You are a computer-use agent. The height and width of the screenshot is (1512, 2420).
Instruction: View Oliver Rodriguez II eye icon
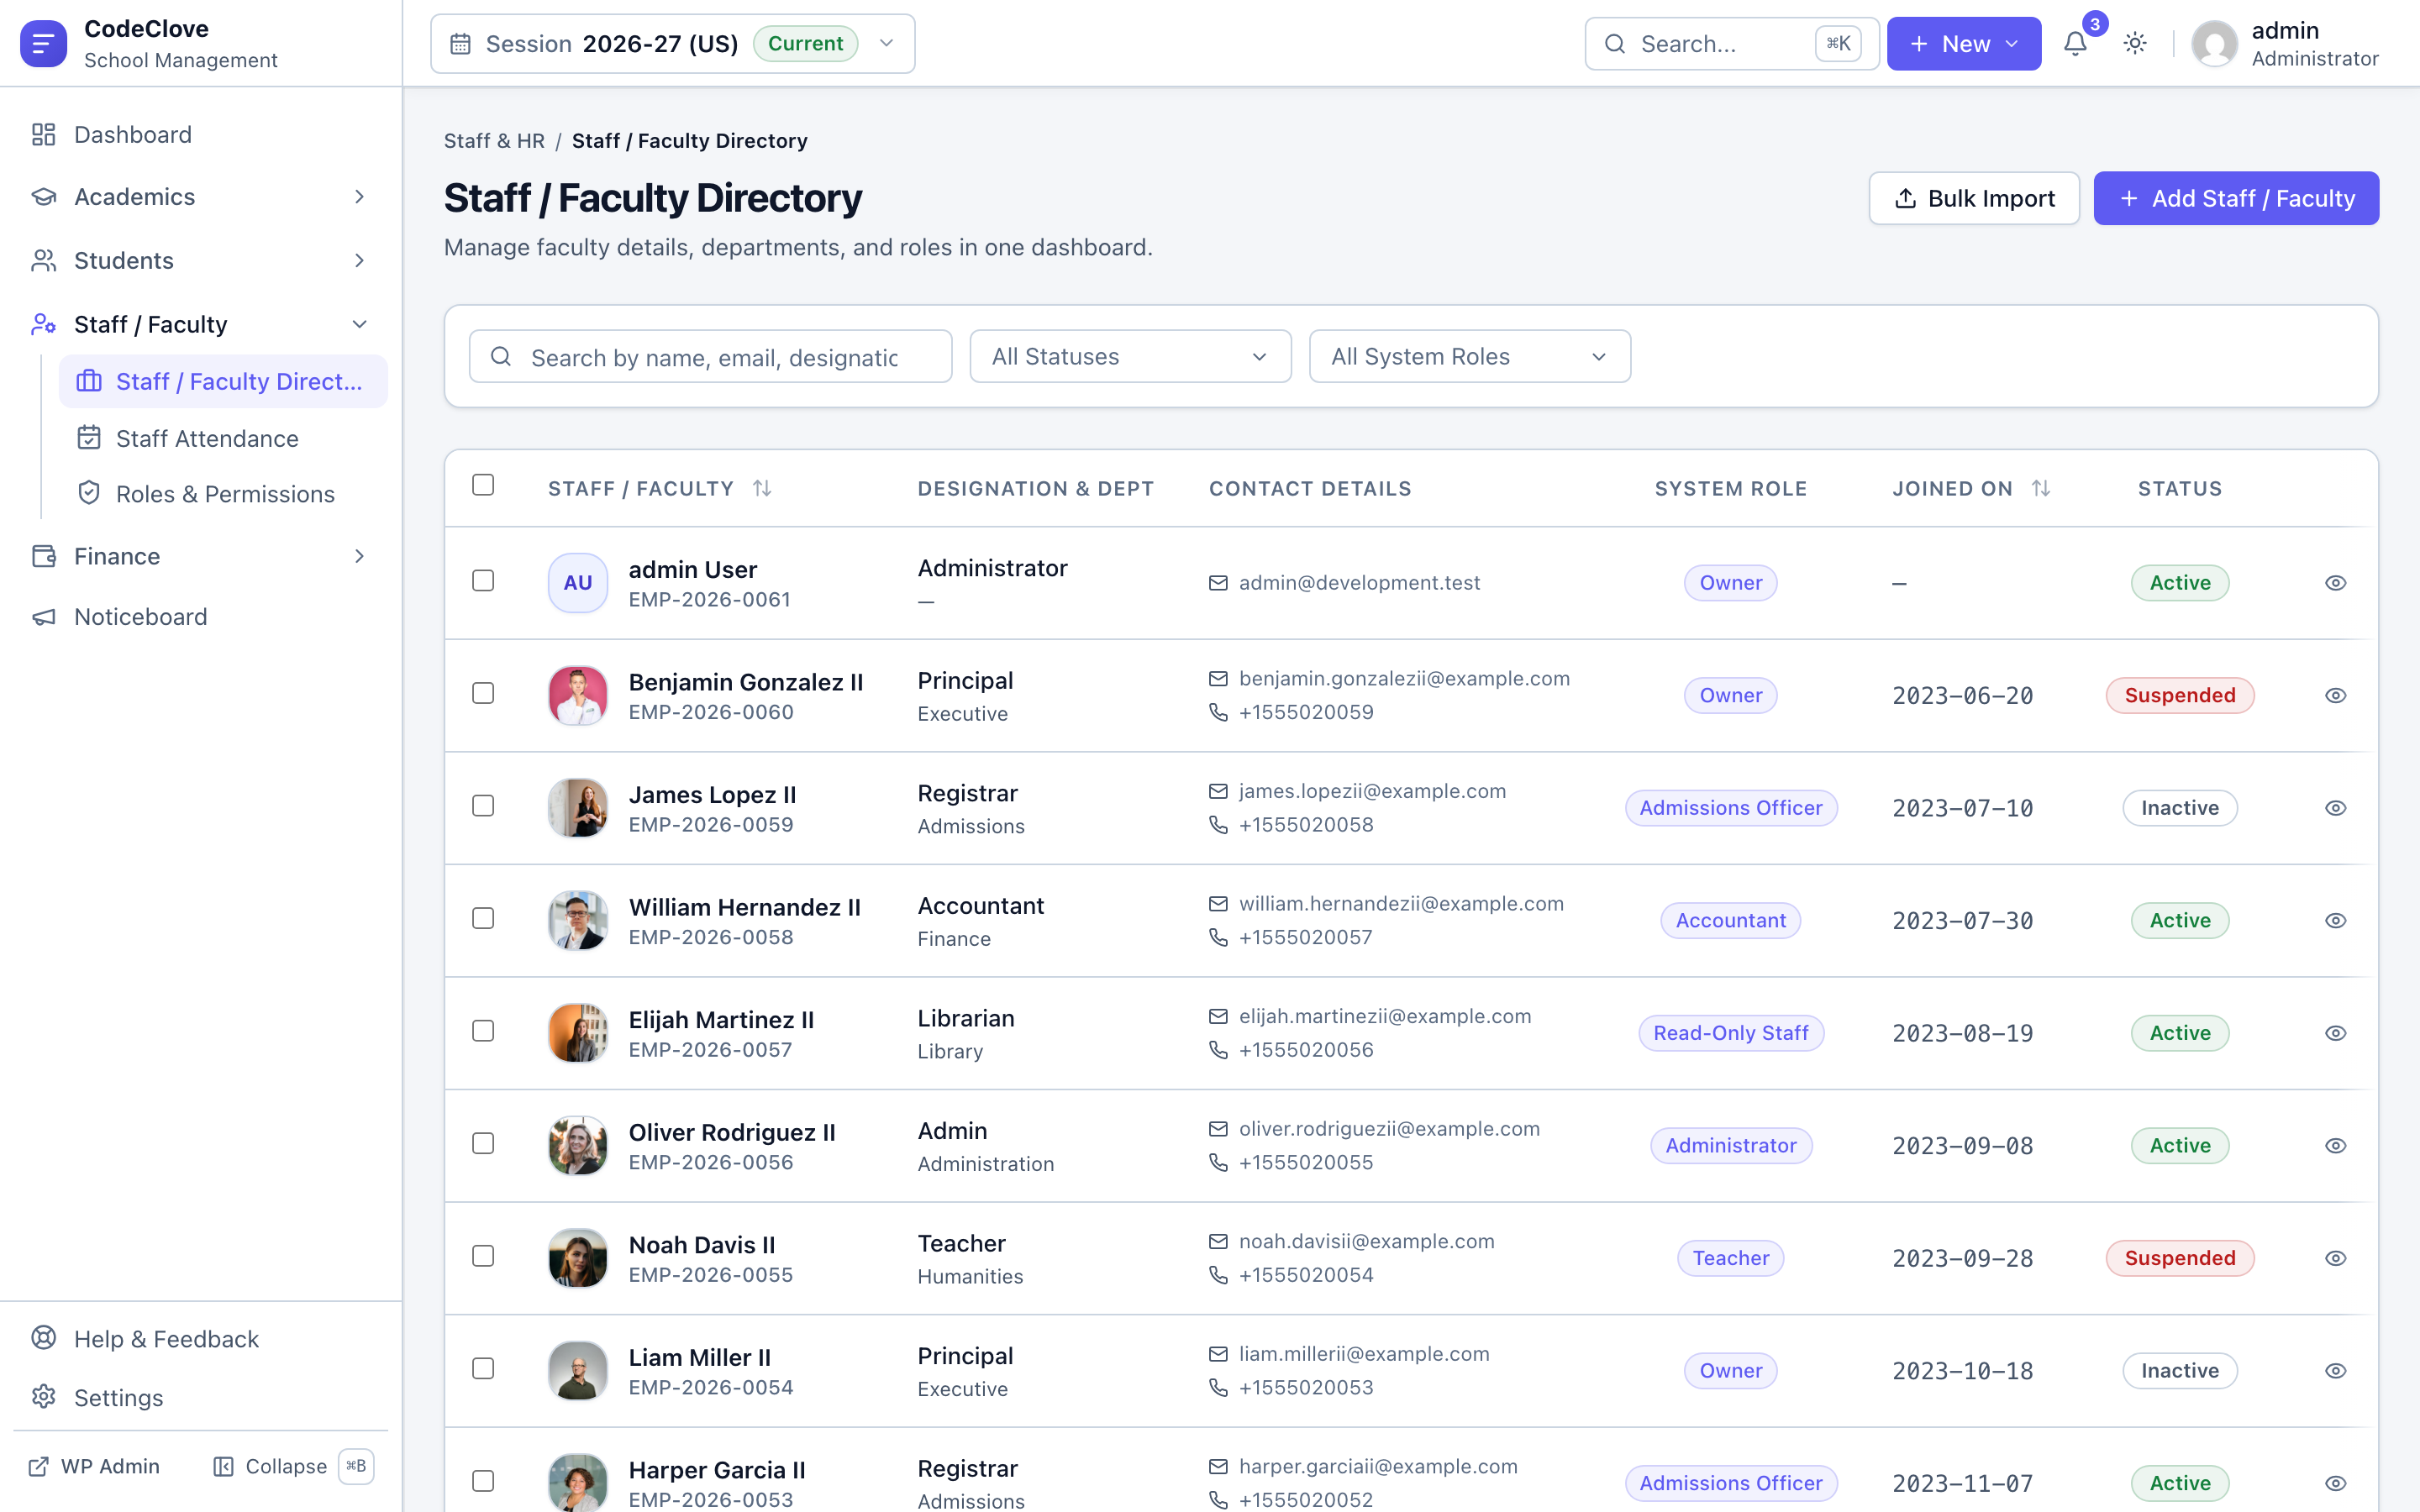tap(2335, 1146)
